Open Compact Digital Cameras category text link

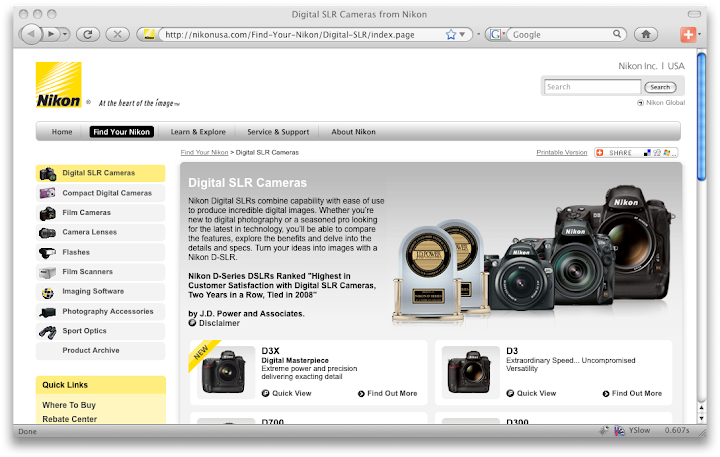coord(107,193)
